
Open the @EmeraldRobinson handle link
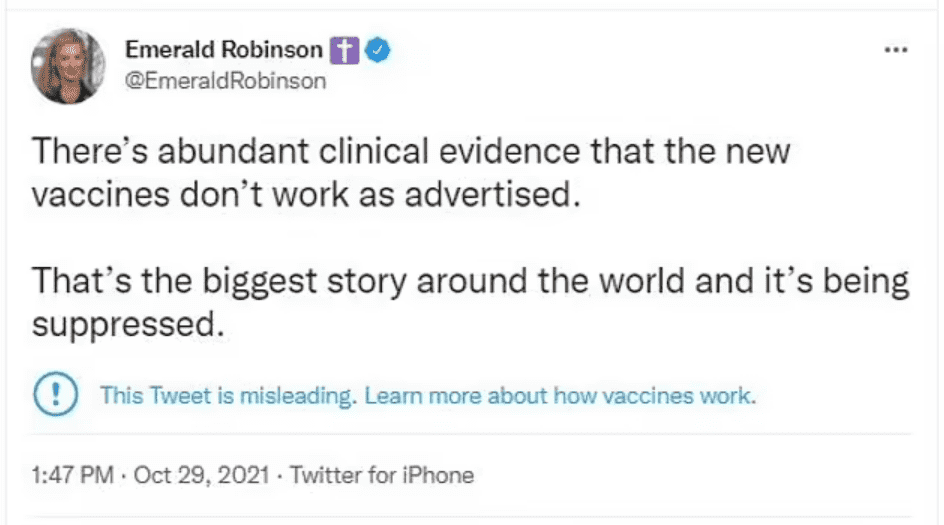[225, 81]
